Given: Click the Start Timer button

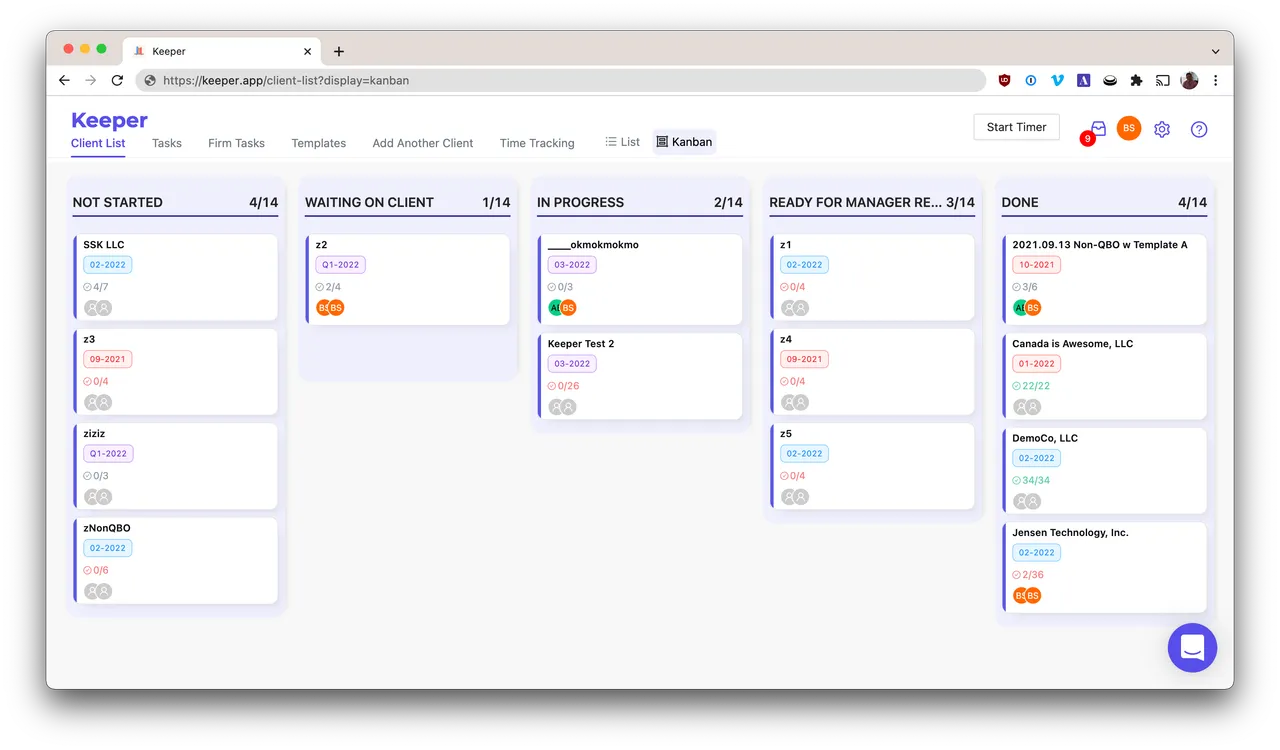Looking at the screenshot, I should click(x=1016, y=127).
